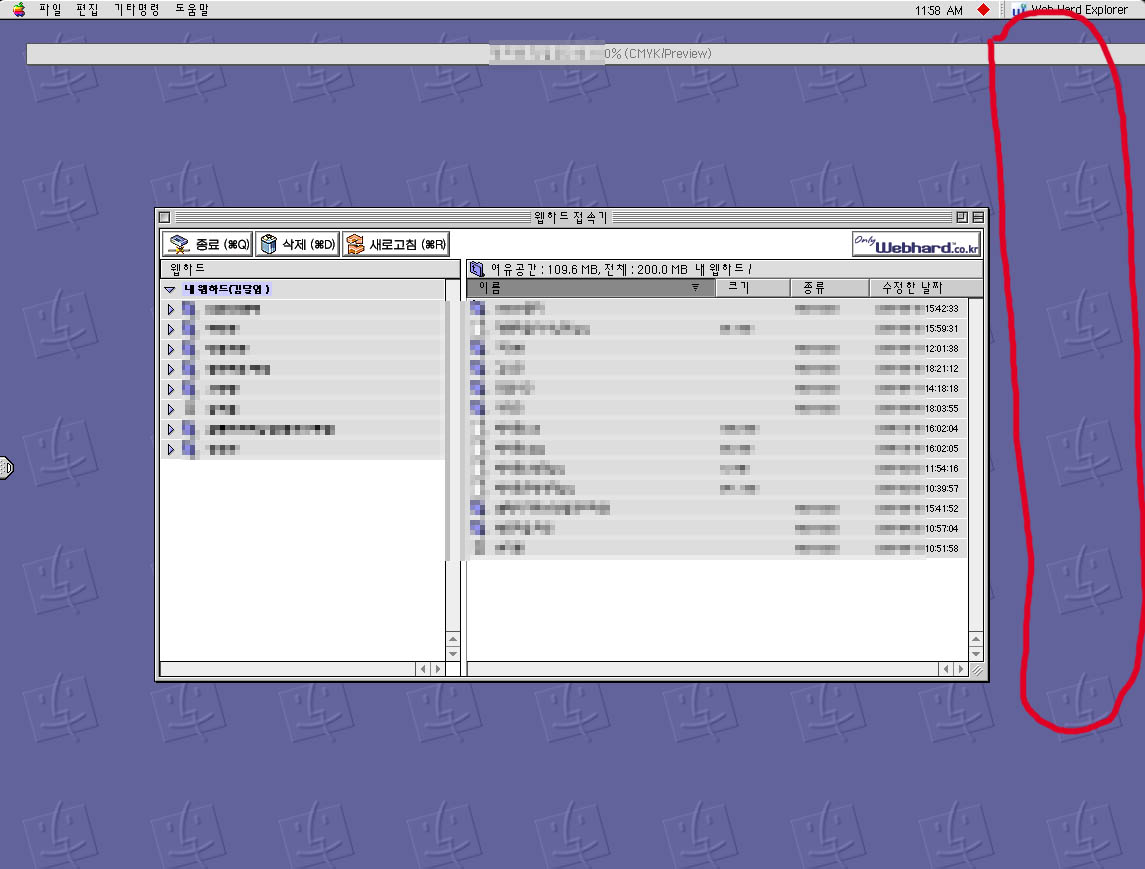Expand the last folder in the tree
1145x869 pixels.
171,449
